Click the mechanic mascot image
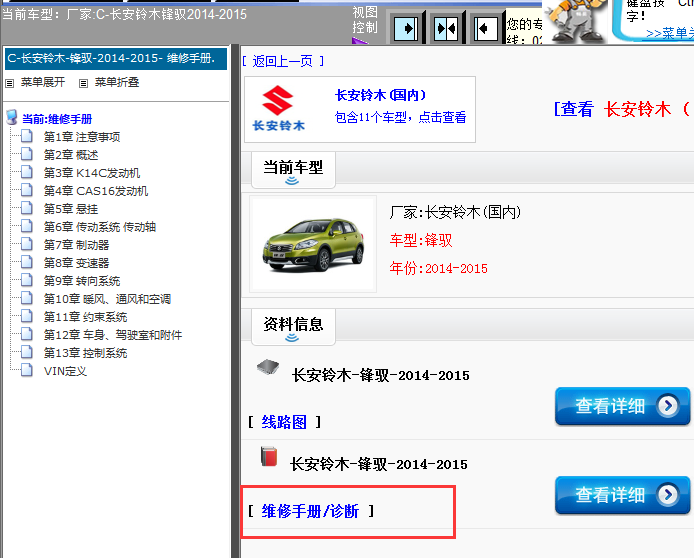 (x=575, y=21)
